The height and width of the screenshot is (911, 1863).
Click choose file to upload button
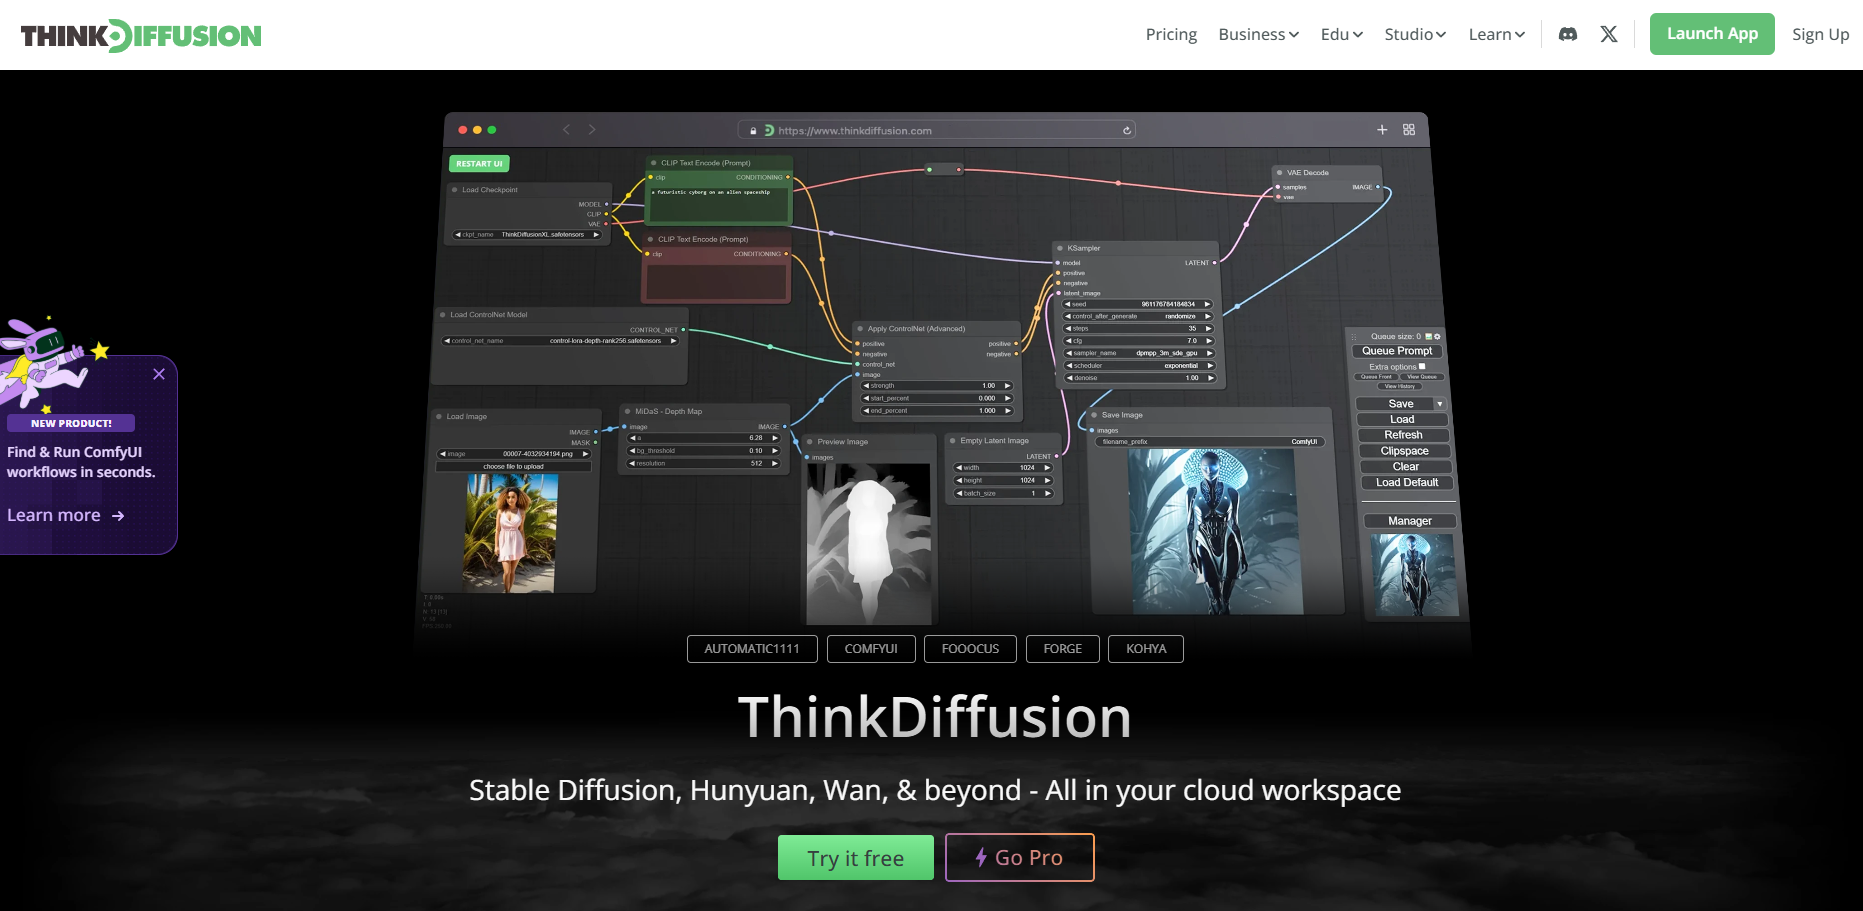(514, 466)
